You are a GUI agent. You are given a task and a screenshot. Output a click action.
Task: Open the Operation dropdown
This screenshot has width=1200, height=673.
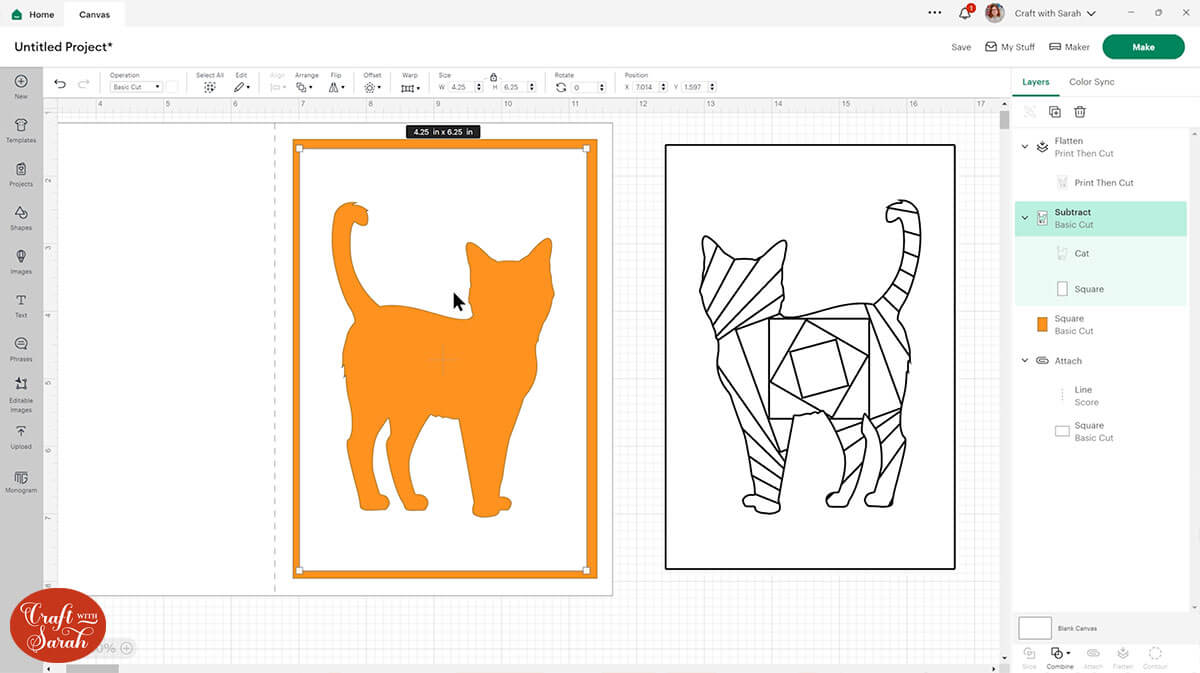[136, 87]
